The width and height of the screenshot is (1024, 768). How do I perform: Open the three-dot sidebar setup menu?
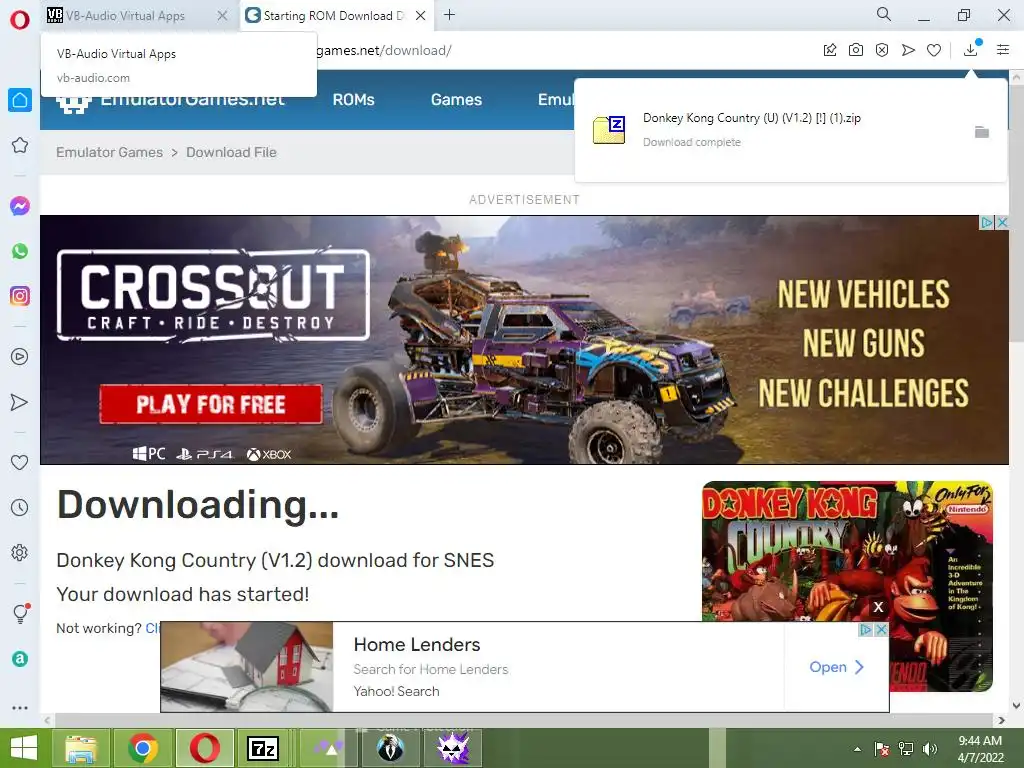(x=20, y=708)
